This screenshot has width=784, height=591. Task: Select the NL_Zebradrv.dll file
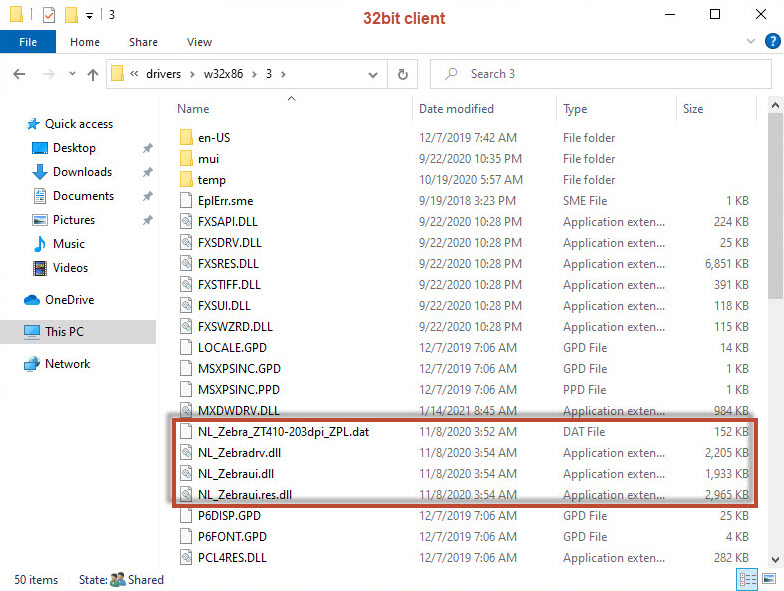pos(238,453)
